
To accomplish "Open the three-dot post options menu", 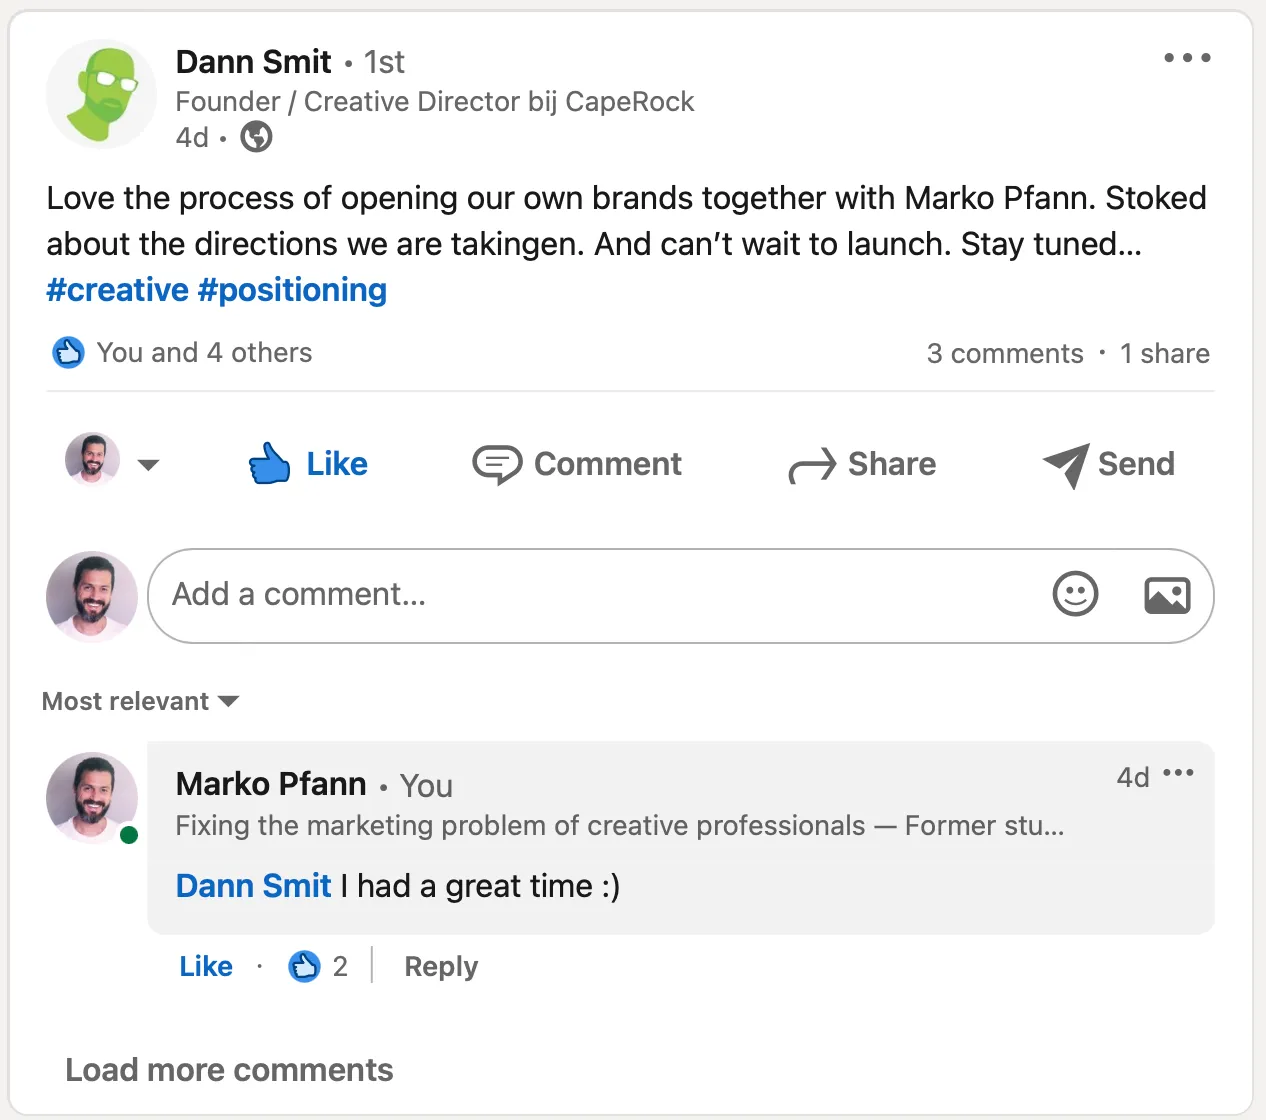I will pos(1187,58).
